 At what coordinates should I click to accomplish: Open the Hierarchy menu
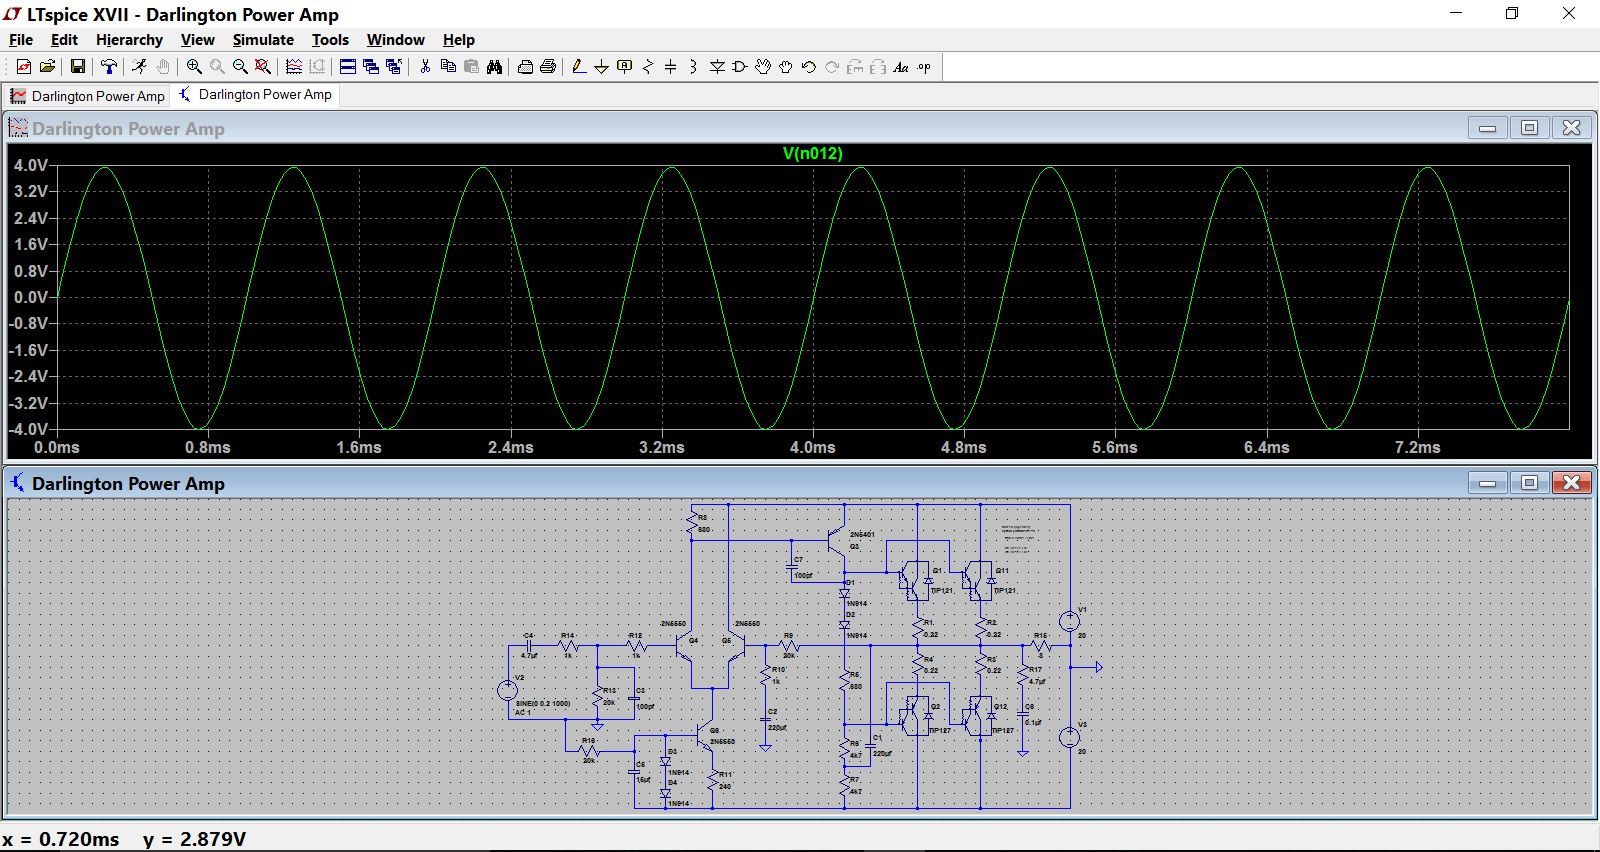[129, 40]
